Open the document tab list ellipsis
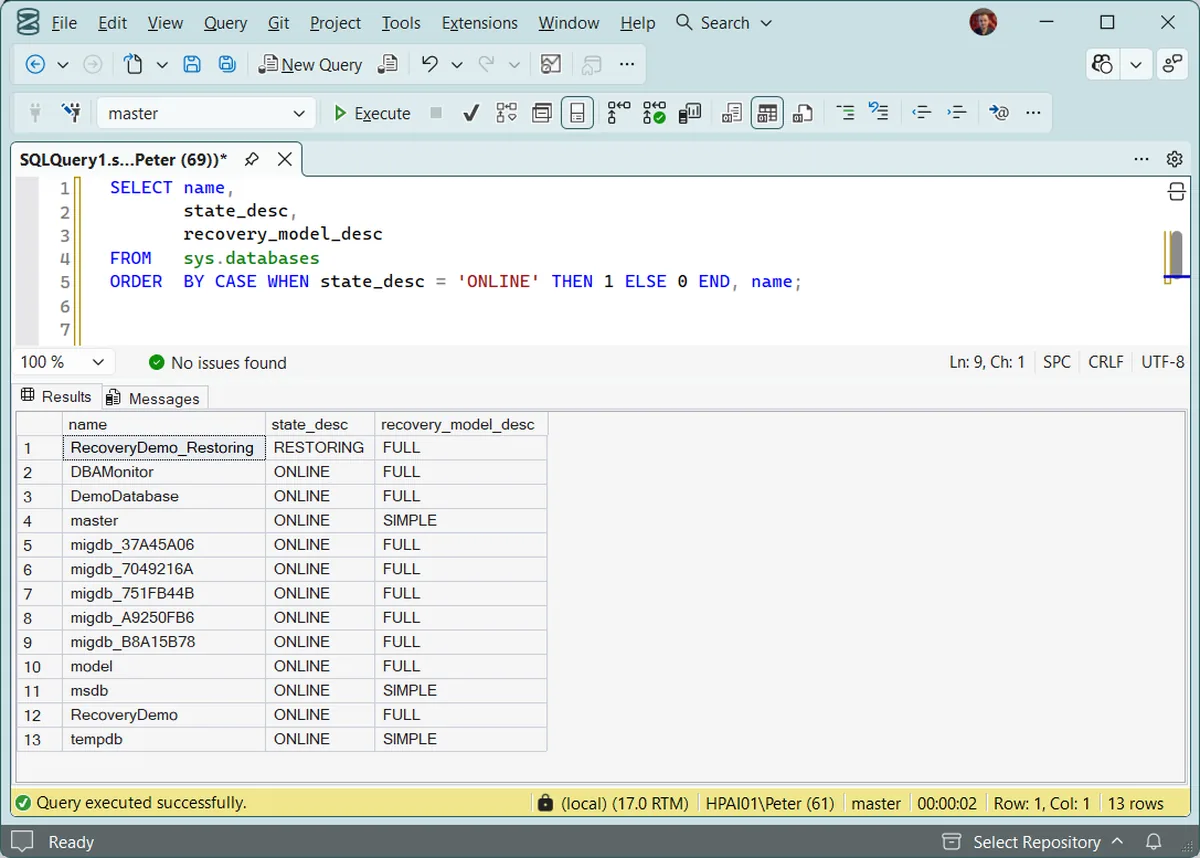The width and height of the screenshot is (1200, 858). pyautogui.click(x=1141, y=159)
